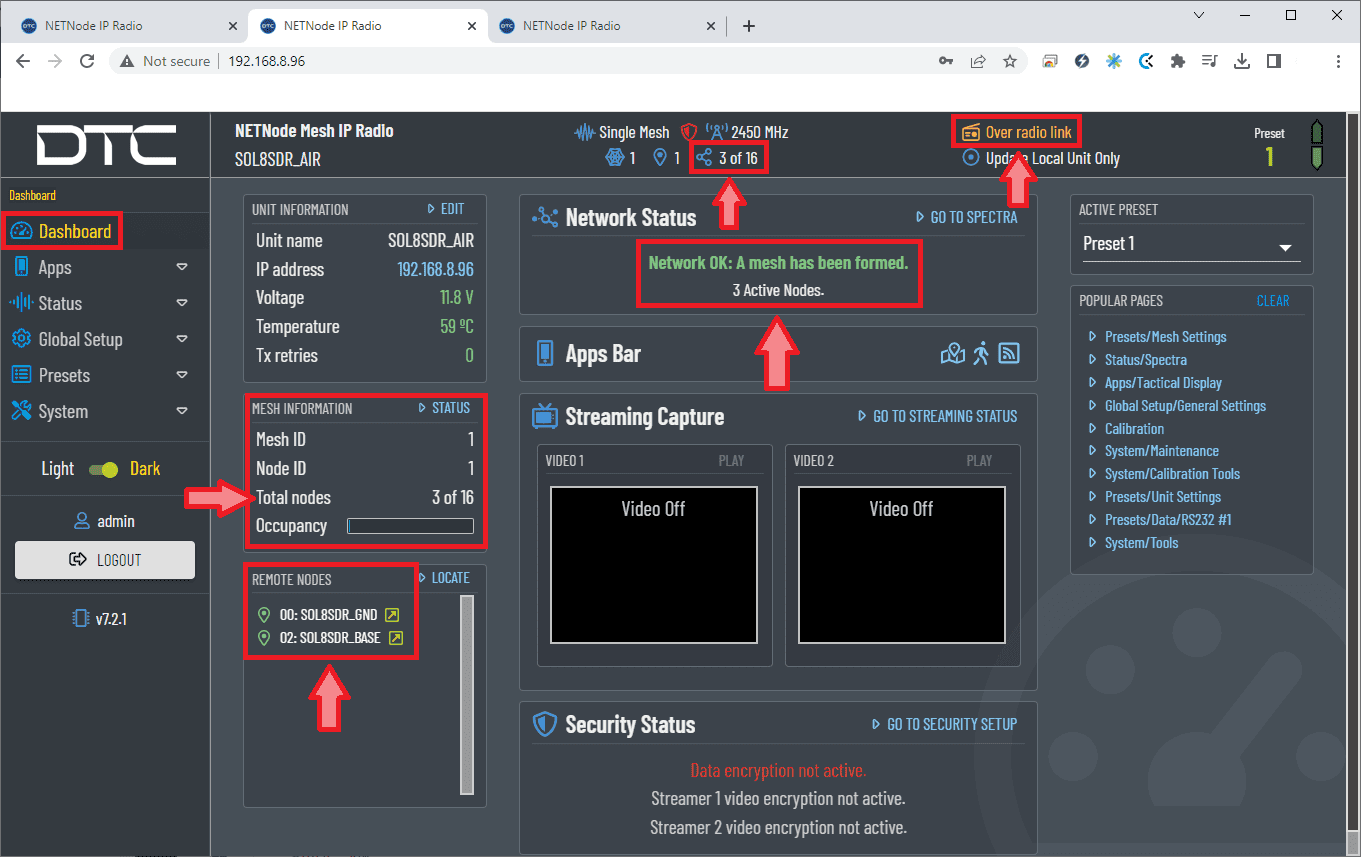The height and width of the screenshot is (857, 1361).
Task: Open remote node SOL8SDR_BASE external link icon
Action: coord(396,638)
